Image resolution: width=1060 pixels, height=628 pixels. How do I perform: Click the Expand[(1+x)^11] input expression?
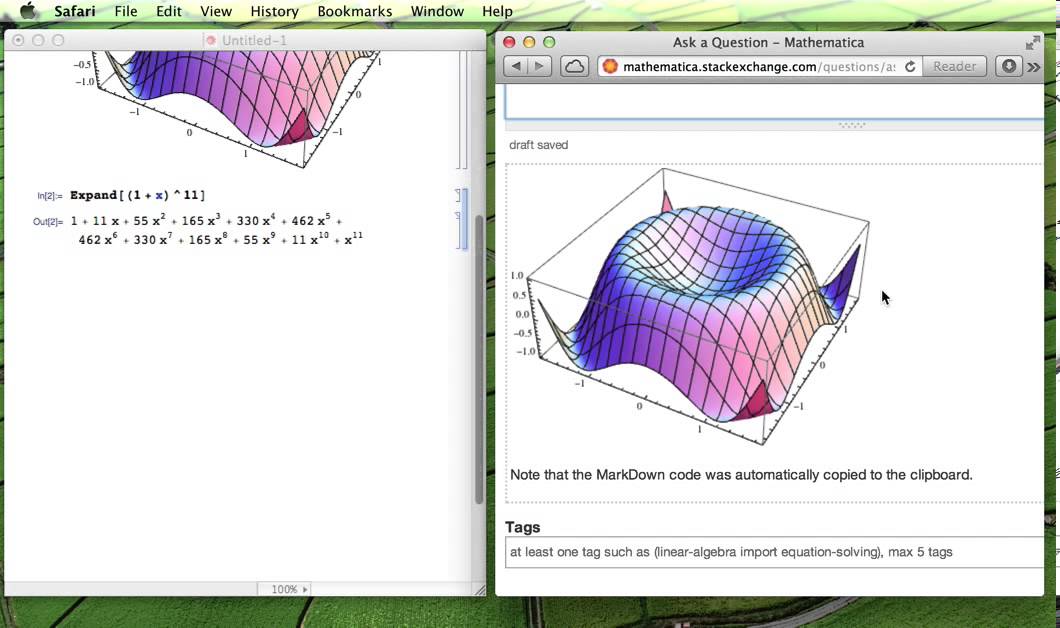[137, 195]
